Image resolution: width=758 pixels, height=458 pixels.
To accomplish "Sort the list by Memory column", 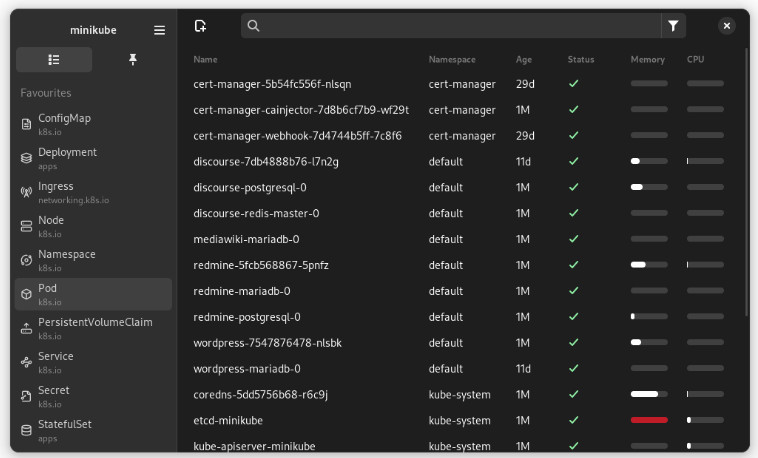I will click(x=647, y=59).
